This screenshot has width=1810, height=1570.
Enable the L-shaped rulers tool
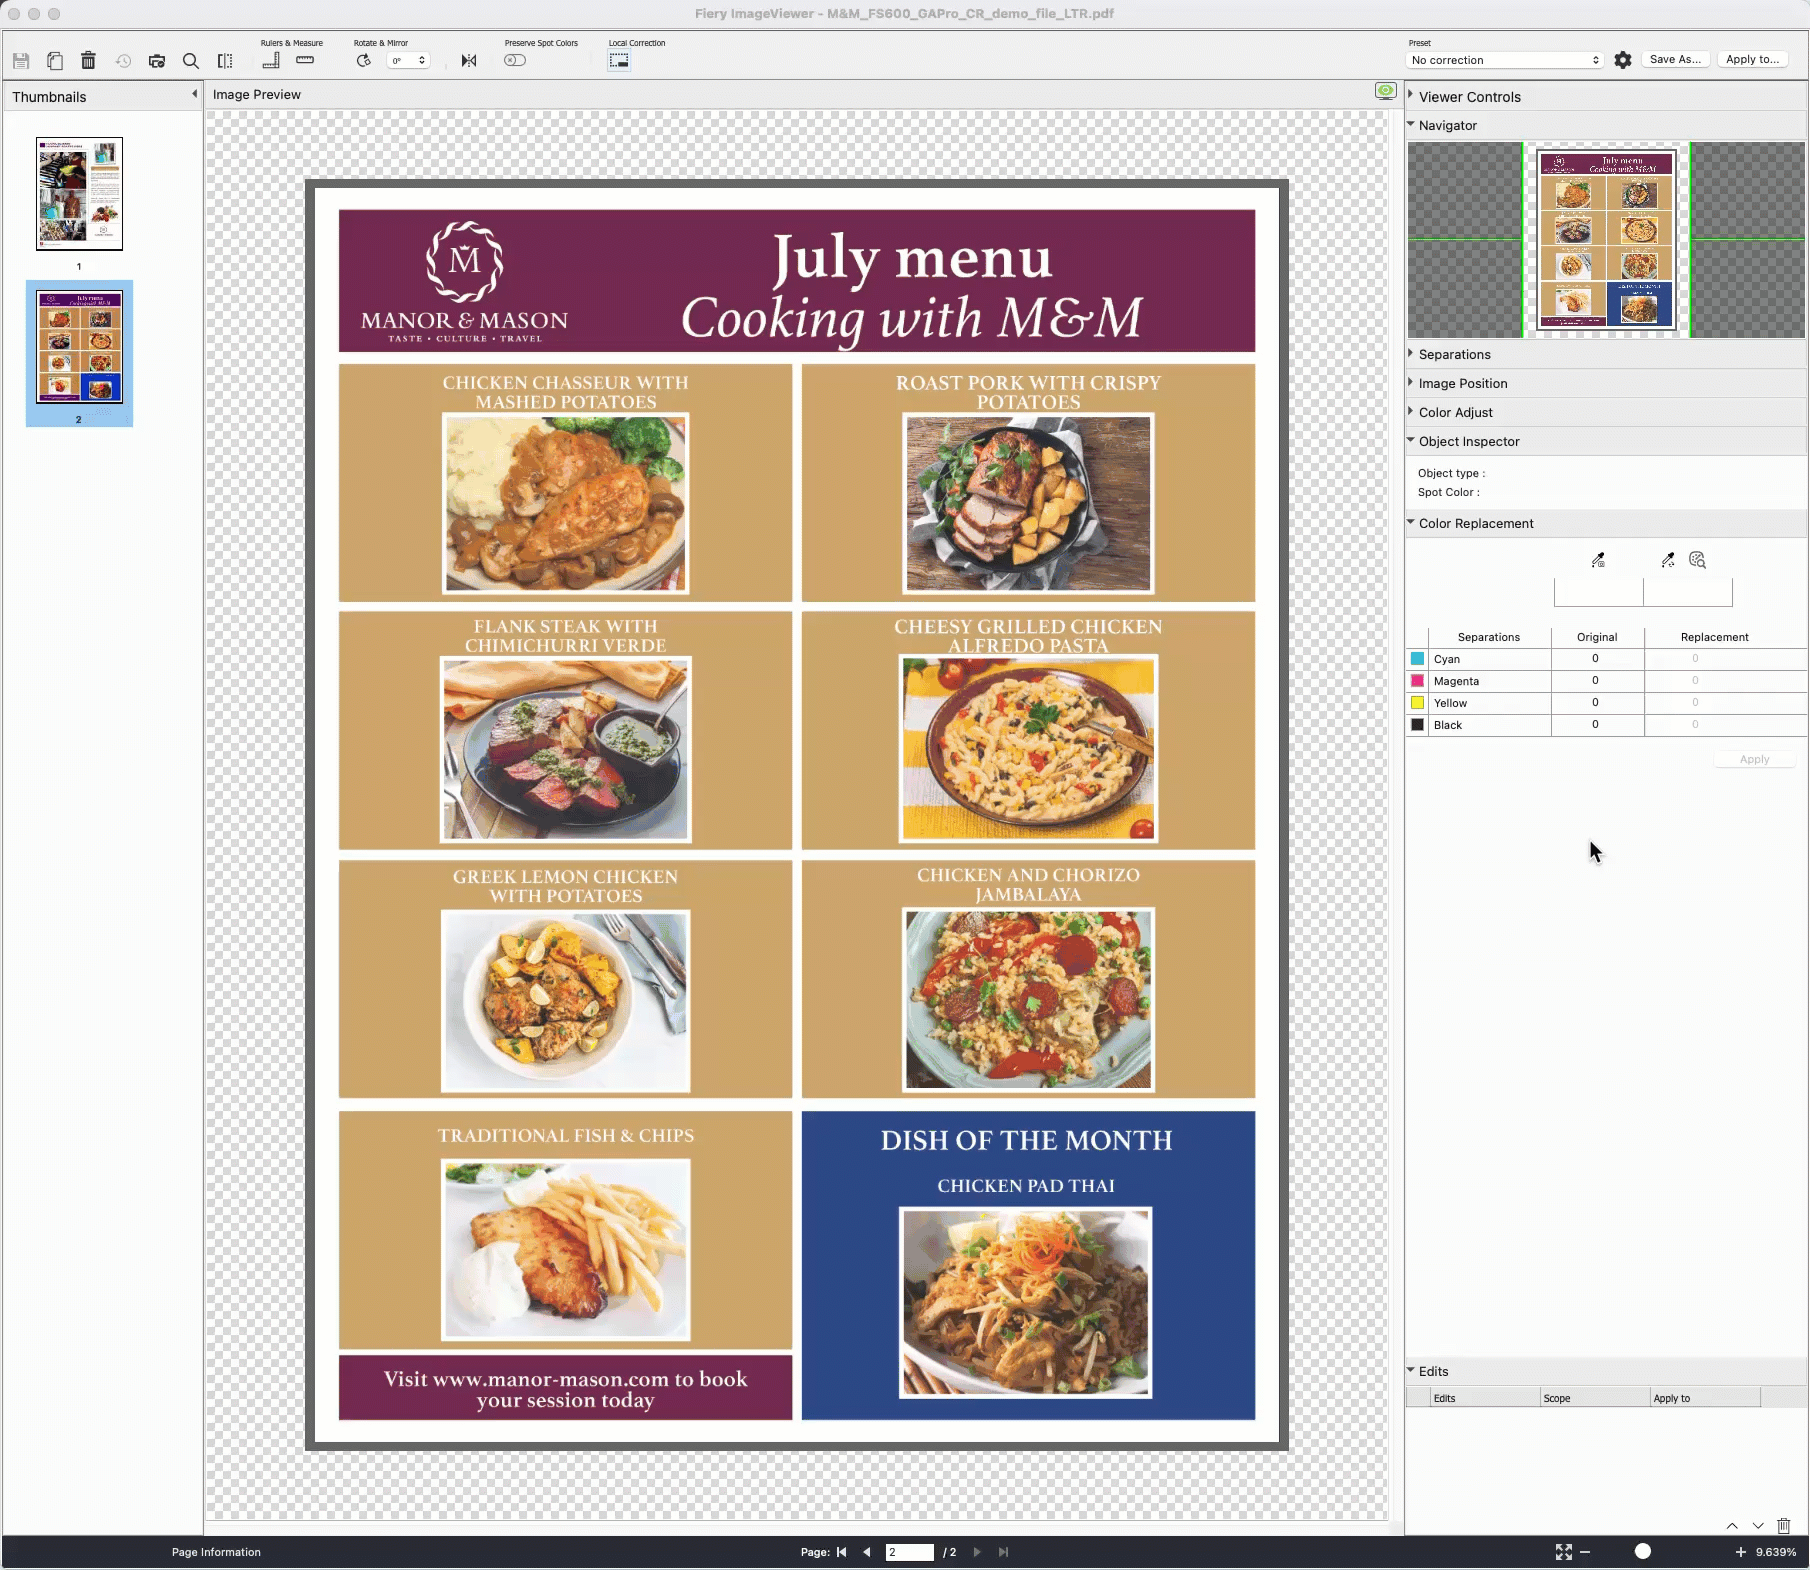[x=271, y=60]
